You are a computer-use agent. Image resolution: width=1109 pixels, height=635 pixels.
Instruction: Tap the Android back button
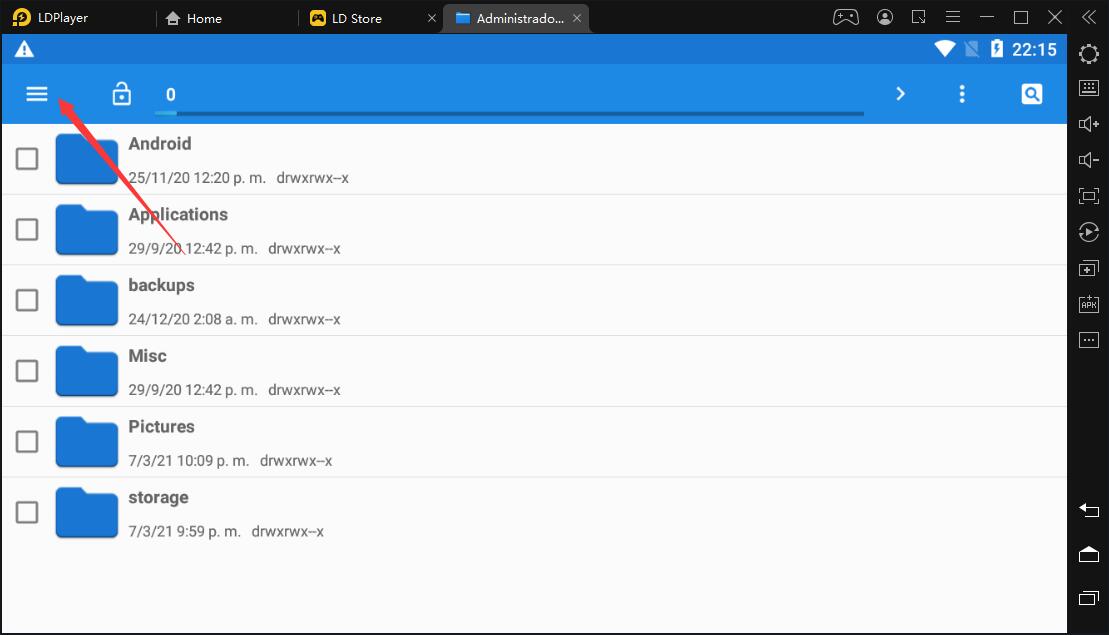click(x=1089, y=510)
